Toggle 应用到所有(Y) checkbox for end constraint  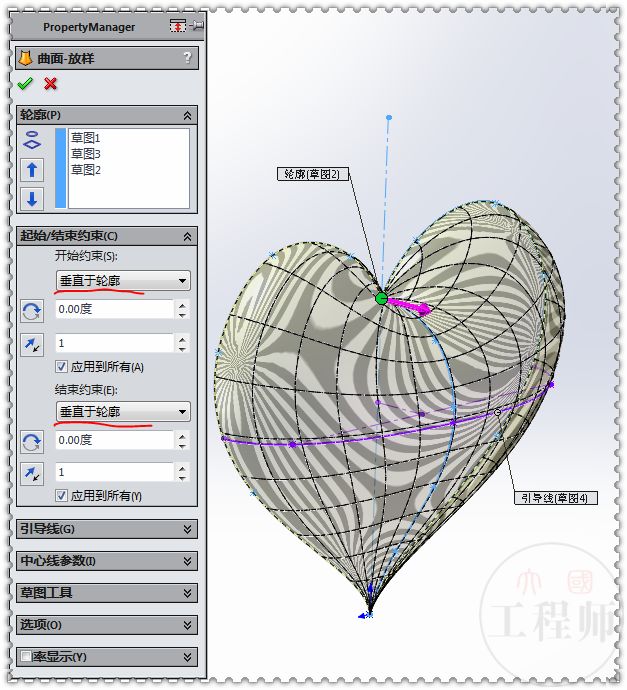point(62,495)
